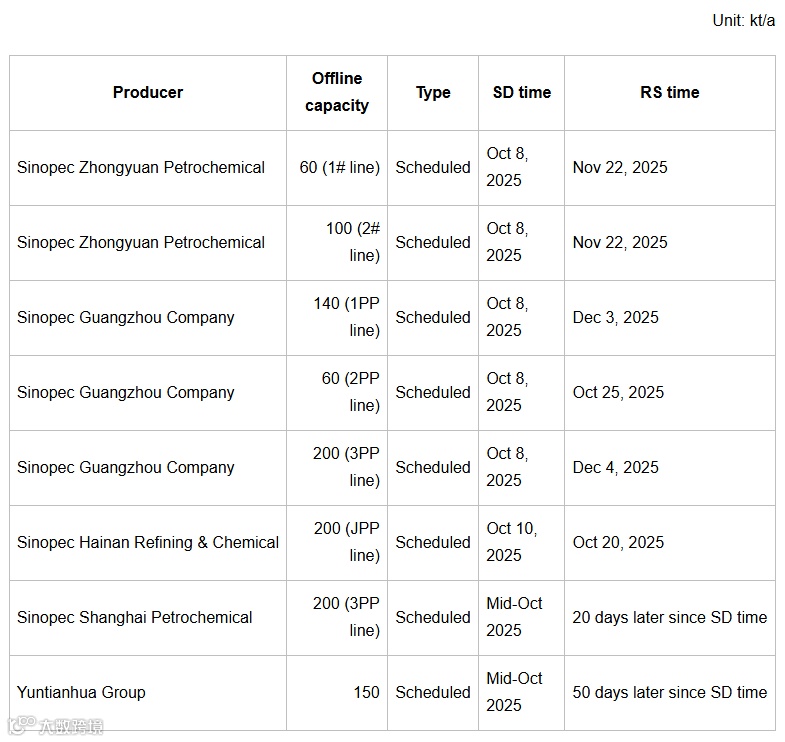Click the 'Unit: kt/a' label
The width and height of the screenshot is (785, 742).
pyautogui.click(x=743, y=20)
